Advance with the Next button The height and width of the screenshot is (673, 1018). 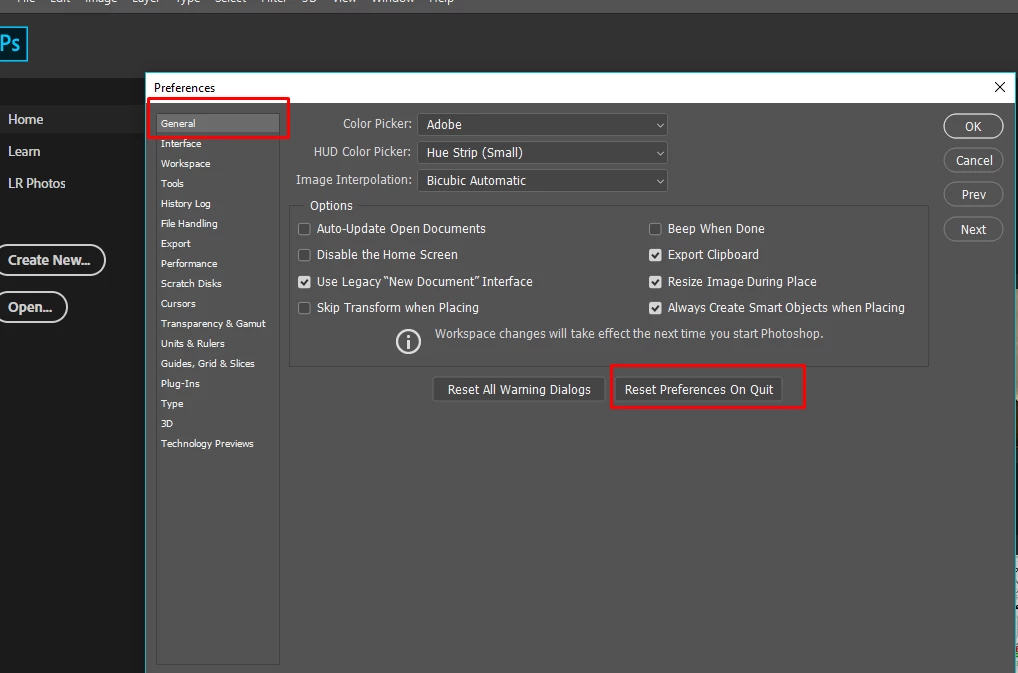pyautogui.click(x=973, y=229)
